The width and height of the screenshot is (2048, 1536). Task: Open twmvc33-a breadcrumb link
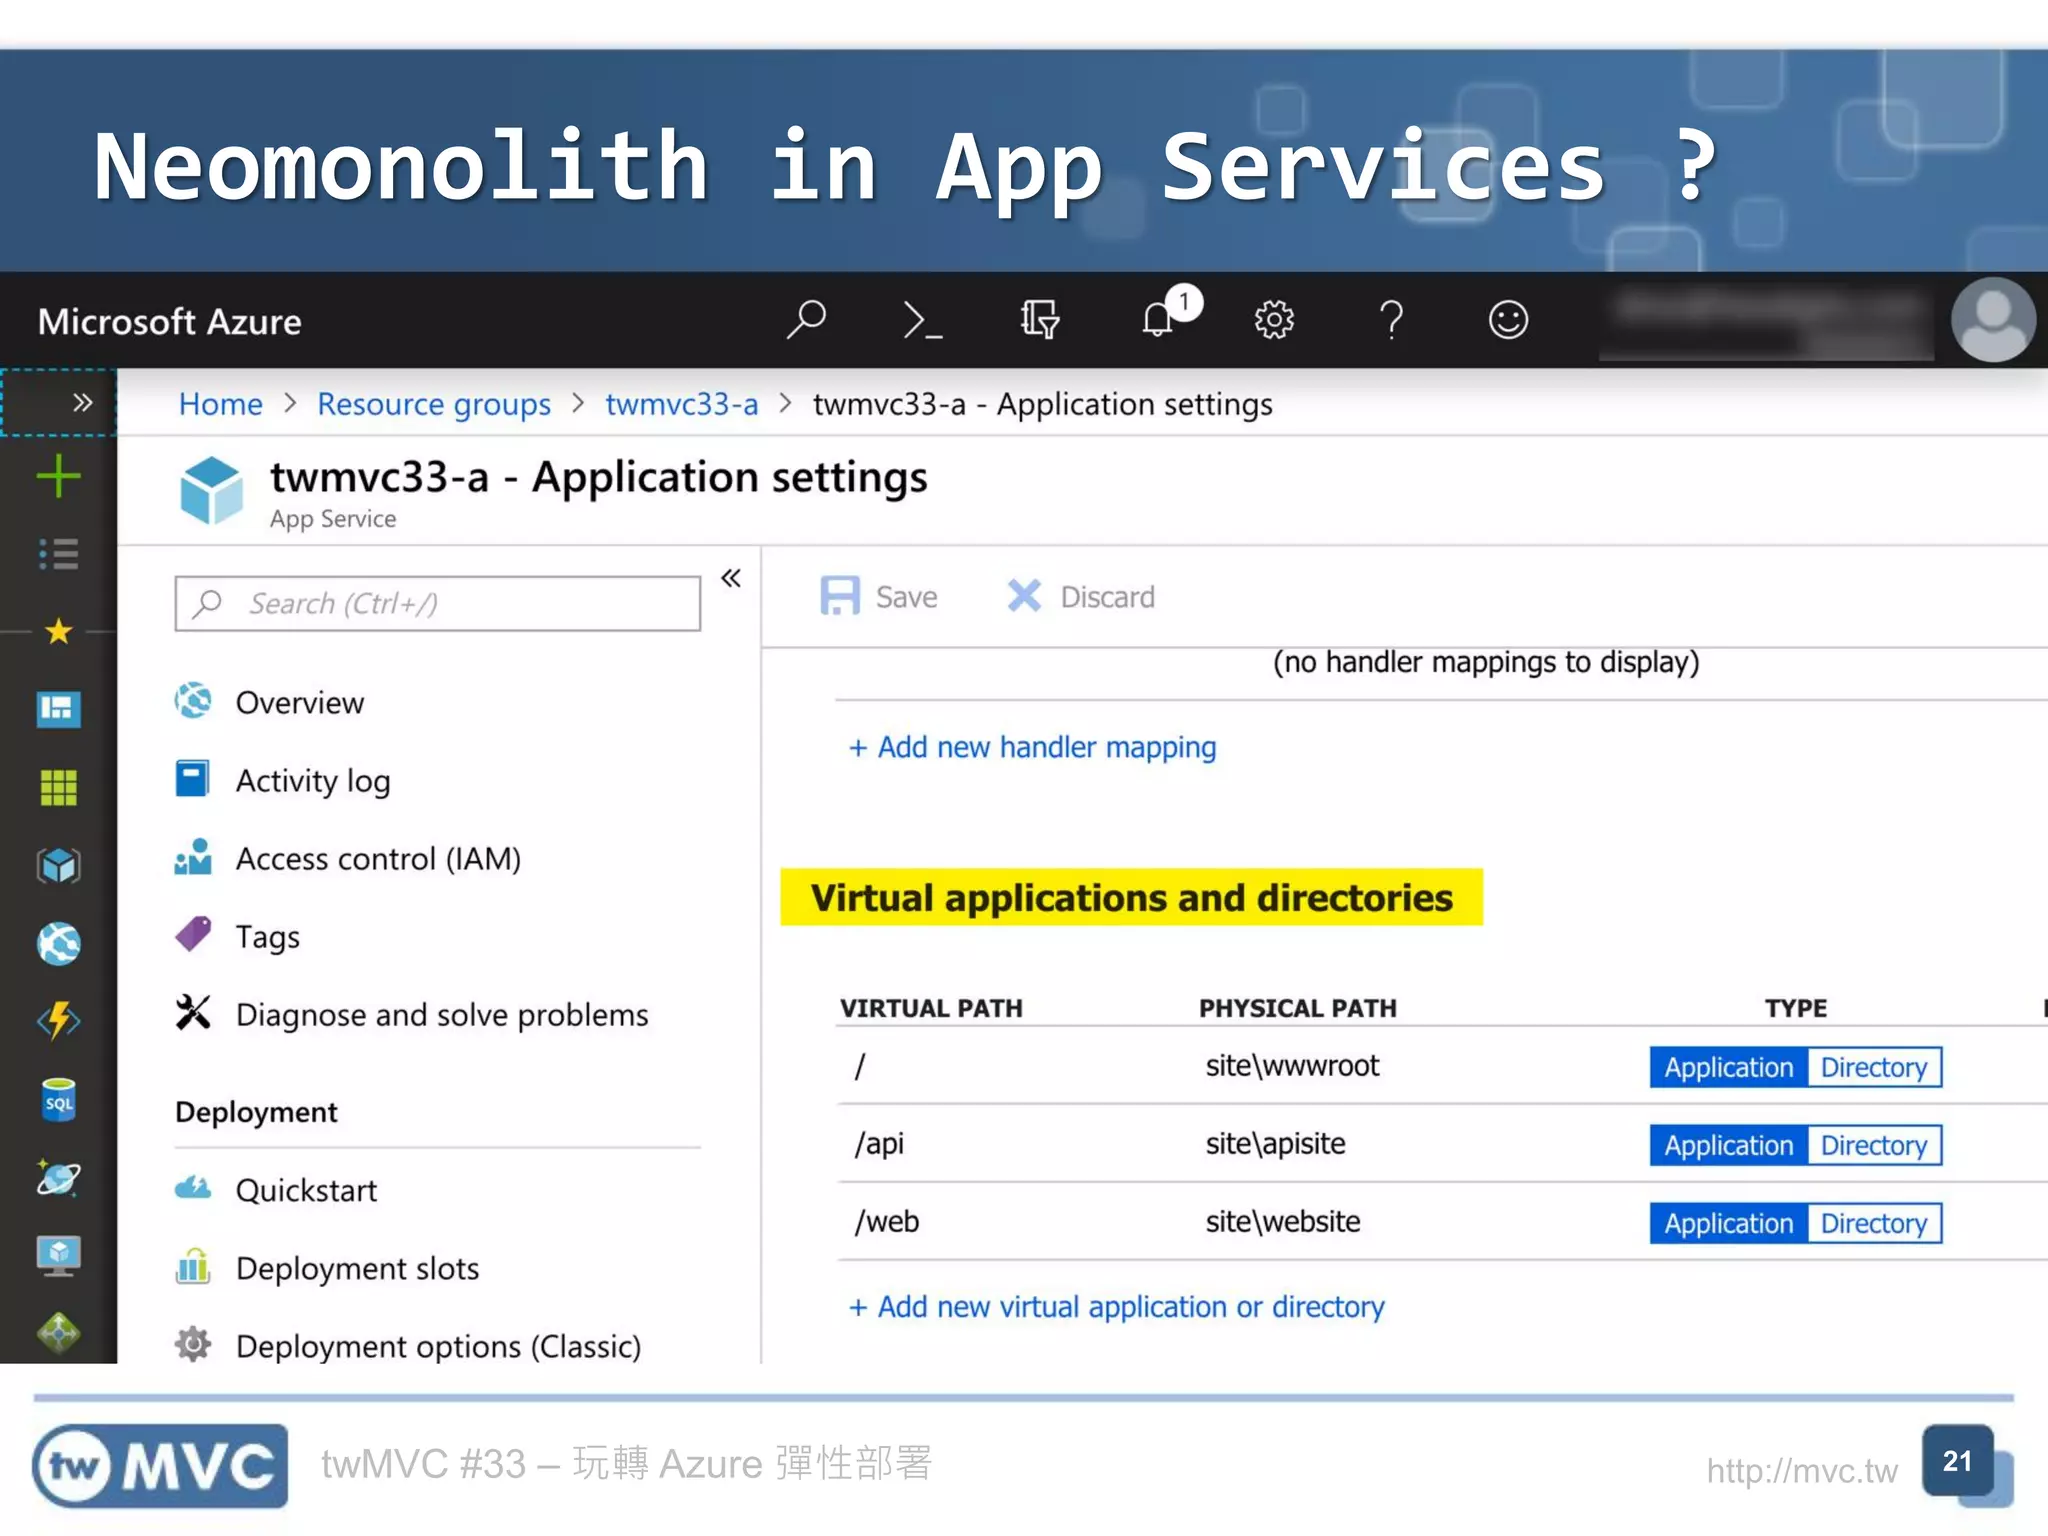(x=682, y=404)
